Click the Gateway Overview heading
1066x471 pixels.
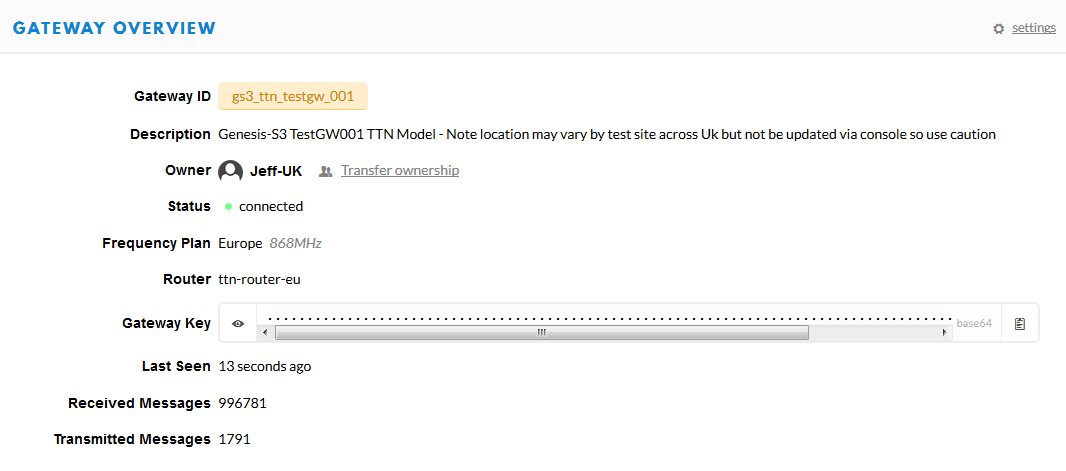[x=114, y=28]
